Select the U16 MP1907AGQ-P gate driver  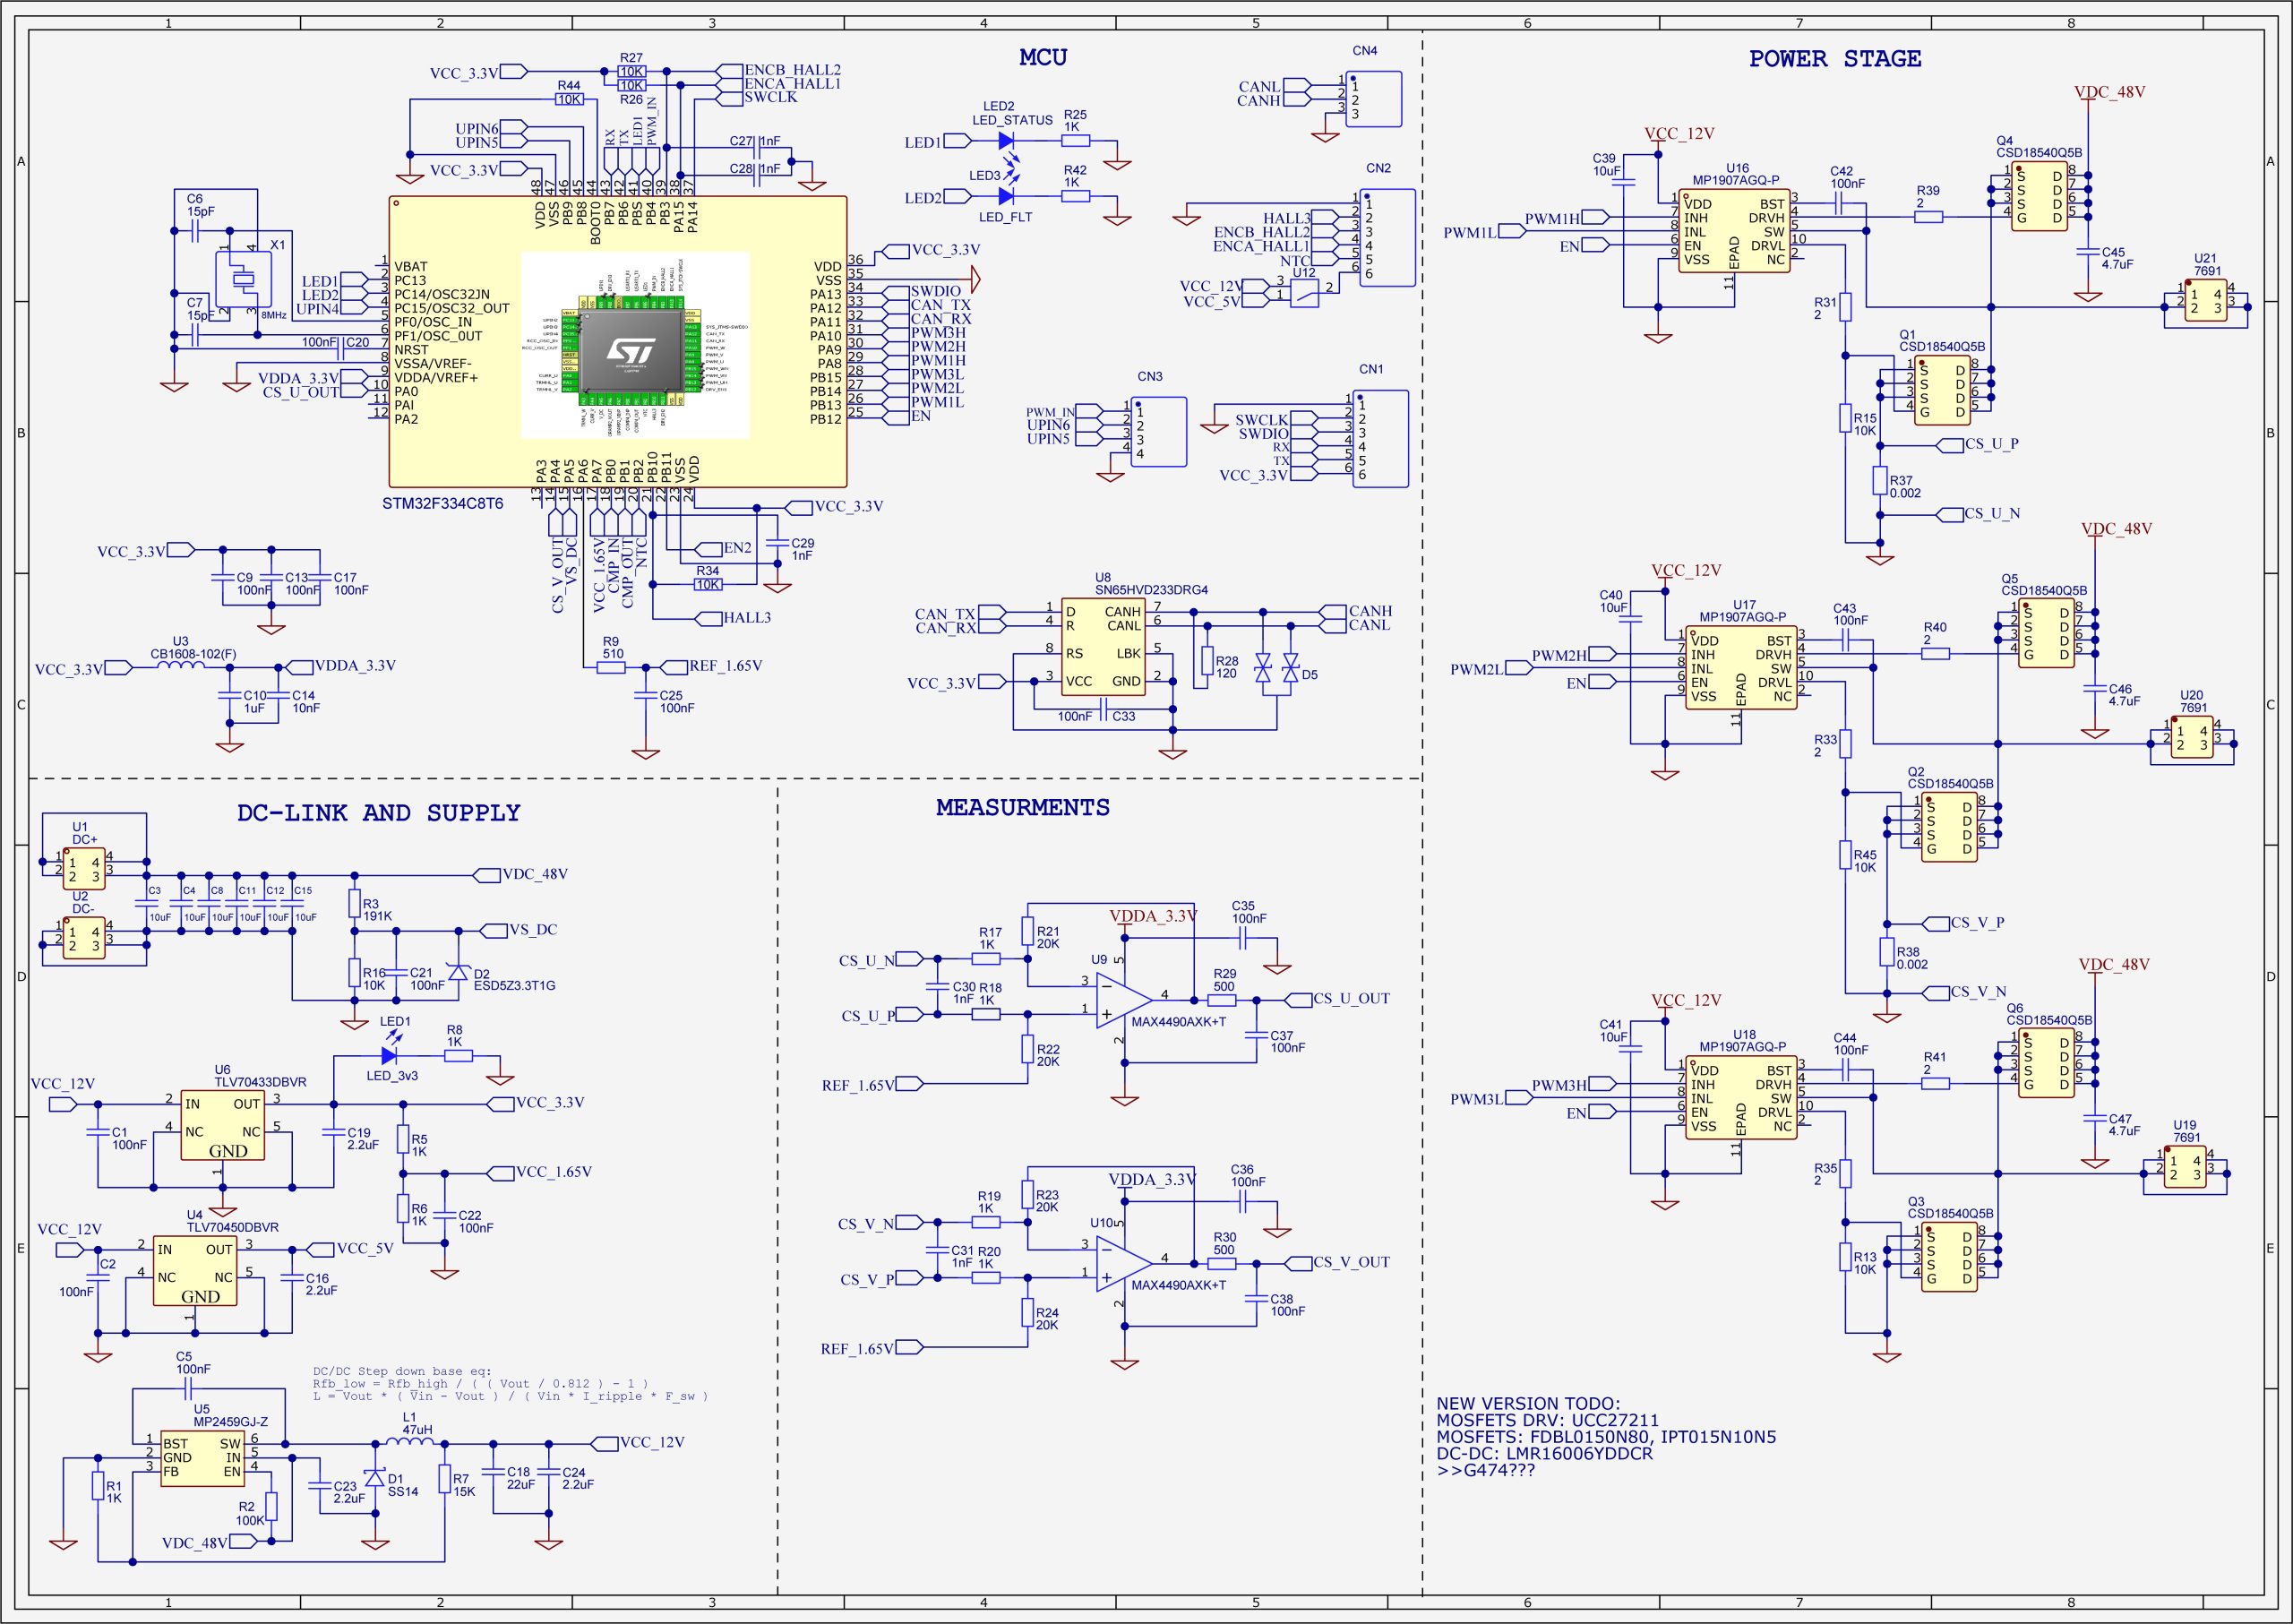1735,230
